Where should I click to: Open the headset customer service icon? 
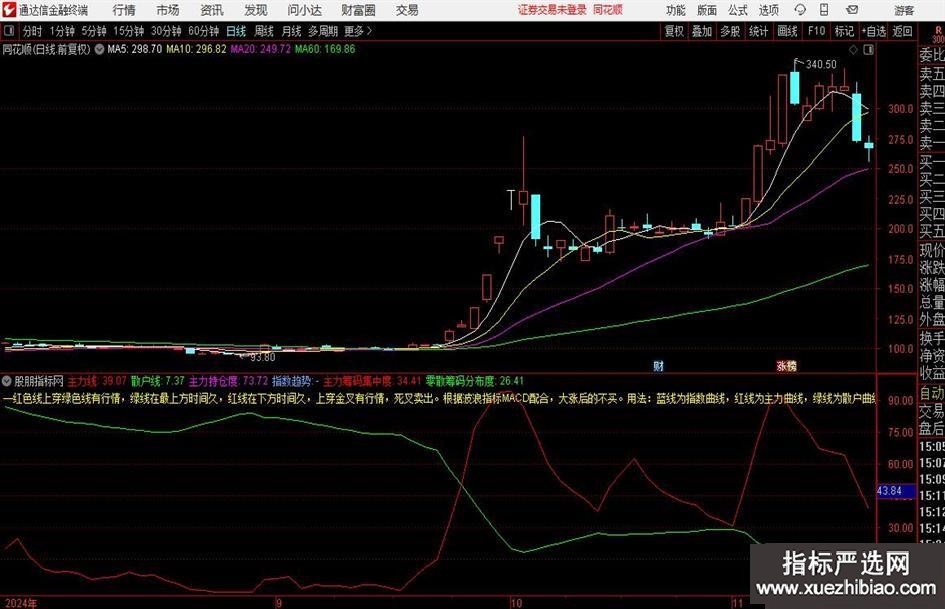[800, 10]
